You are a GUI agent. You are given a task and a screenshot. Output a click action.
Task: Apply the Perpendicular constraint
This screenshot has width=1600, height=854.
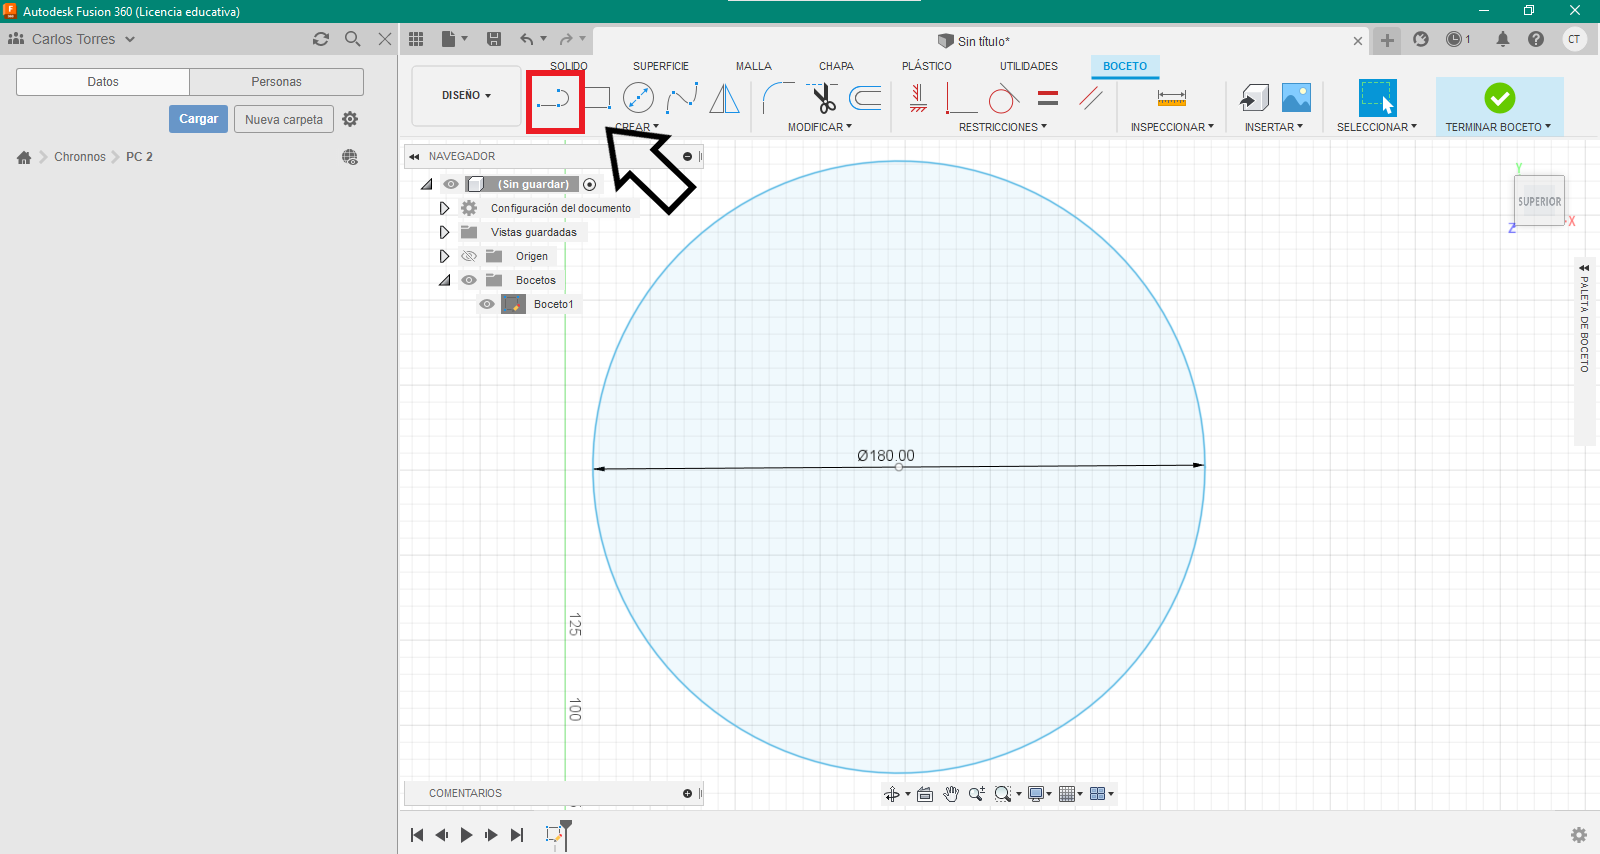pyautogui.click(x=961, y=98)
